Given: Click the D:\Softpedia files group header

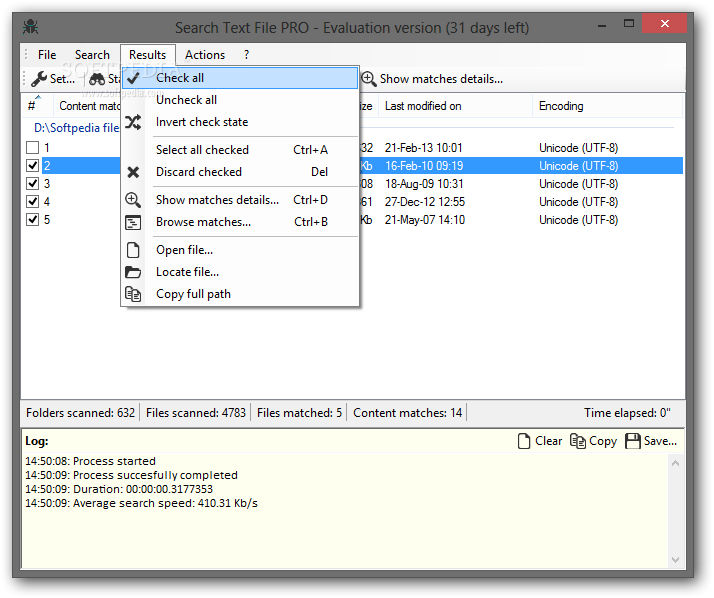Looking at the screenshot, I should 76,128.
